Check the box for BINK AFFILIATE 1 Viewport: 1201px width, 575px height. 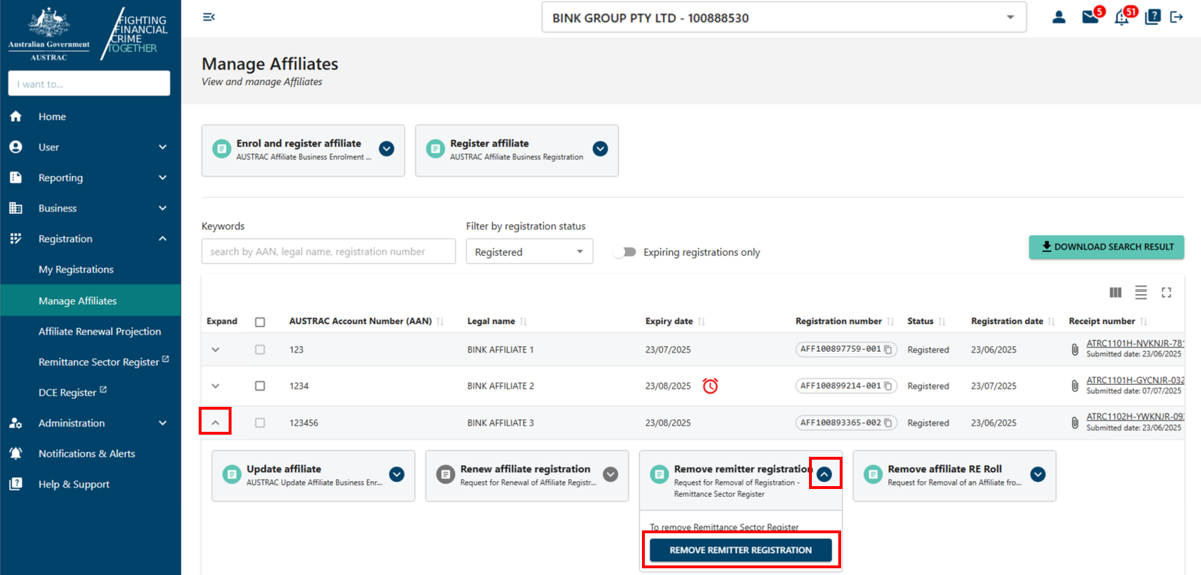click(x=260, y=350)
